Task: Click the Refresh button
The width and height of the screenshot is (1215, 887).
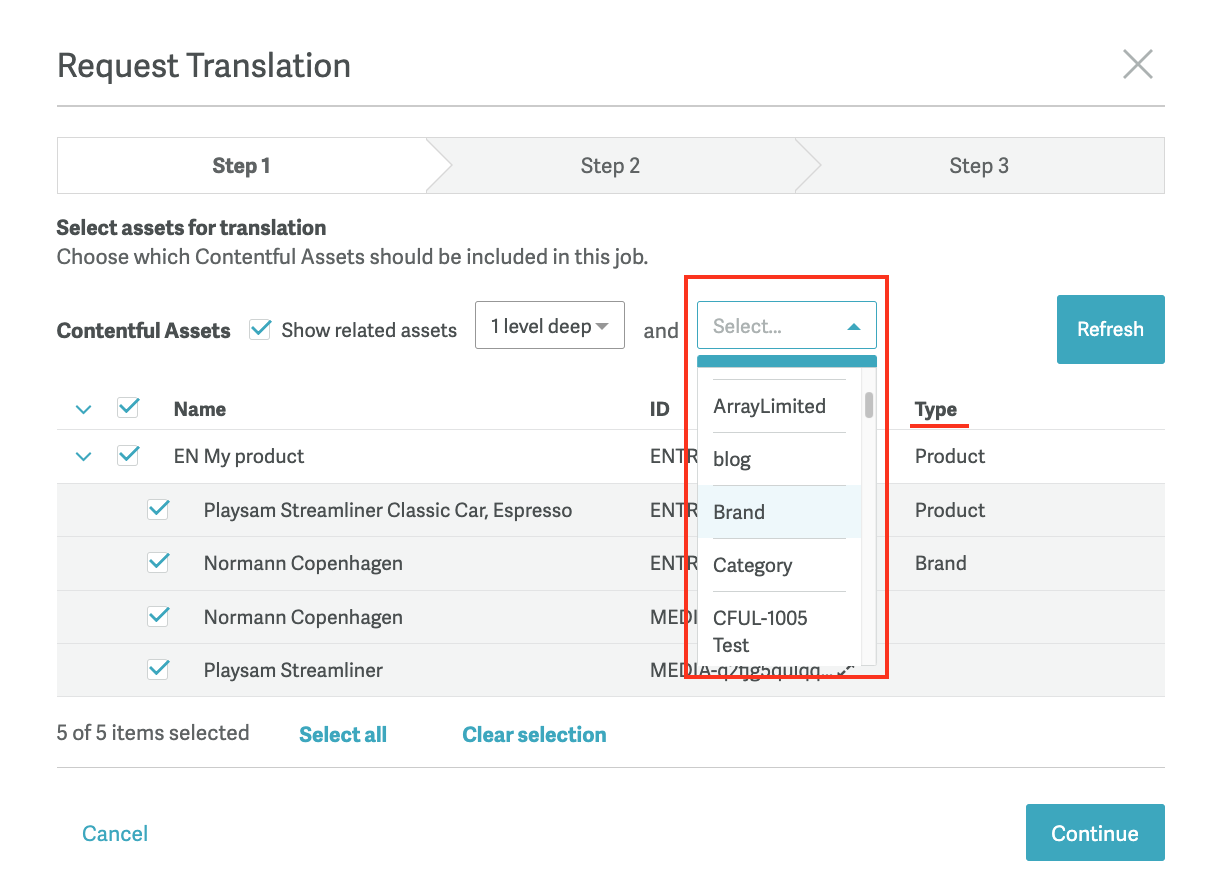Action: point(1110,329)
